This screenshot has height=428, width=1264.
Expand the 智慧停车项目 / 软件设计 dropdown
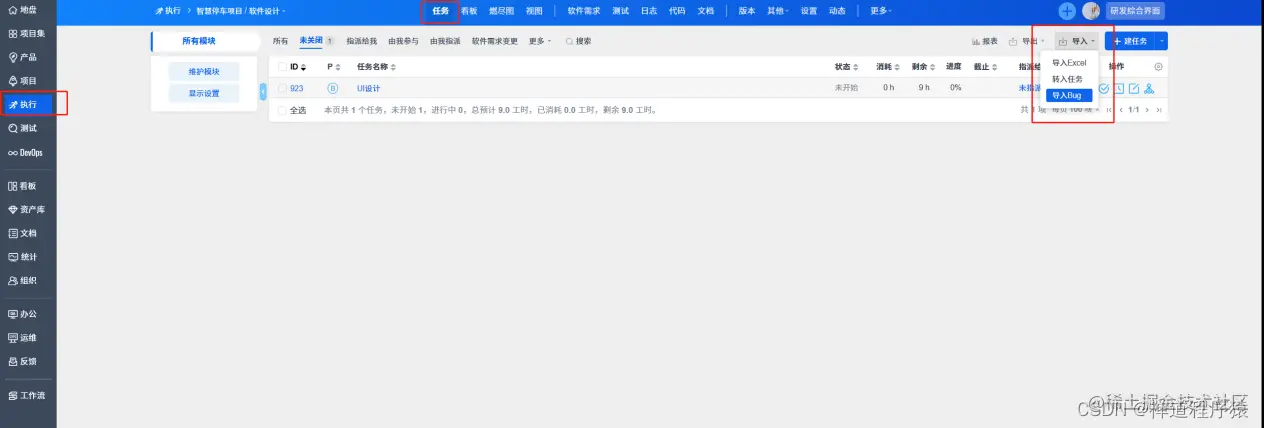[241, 11]
